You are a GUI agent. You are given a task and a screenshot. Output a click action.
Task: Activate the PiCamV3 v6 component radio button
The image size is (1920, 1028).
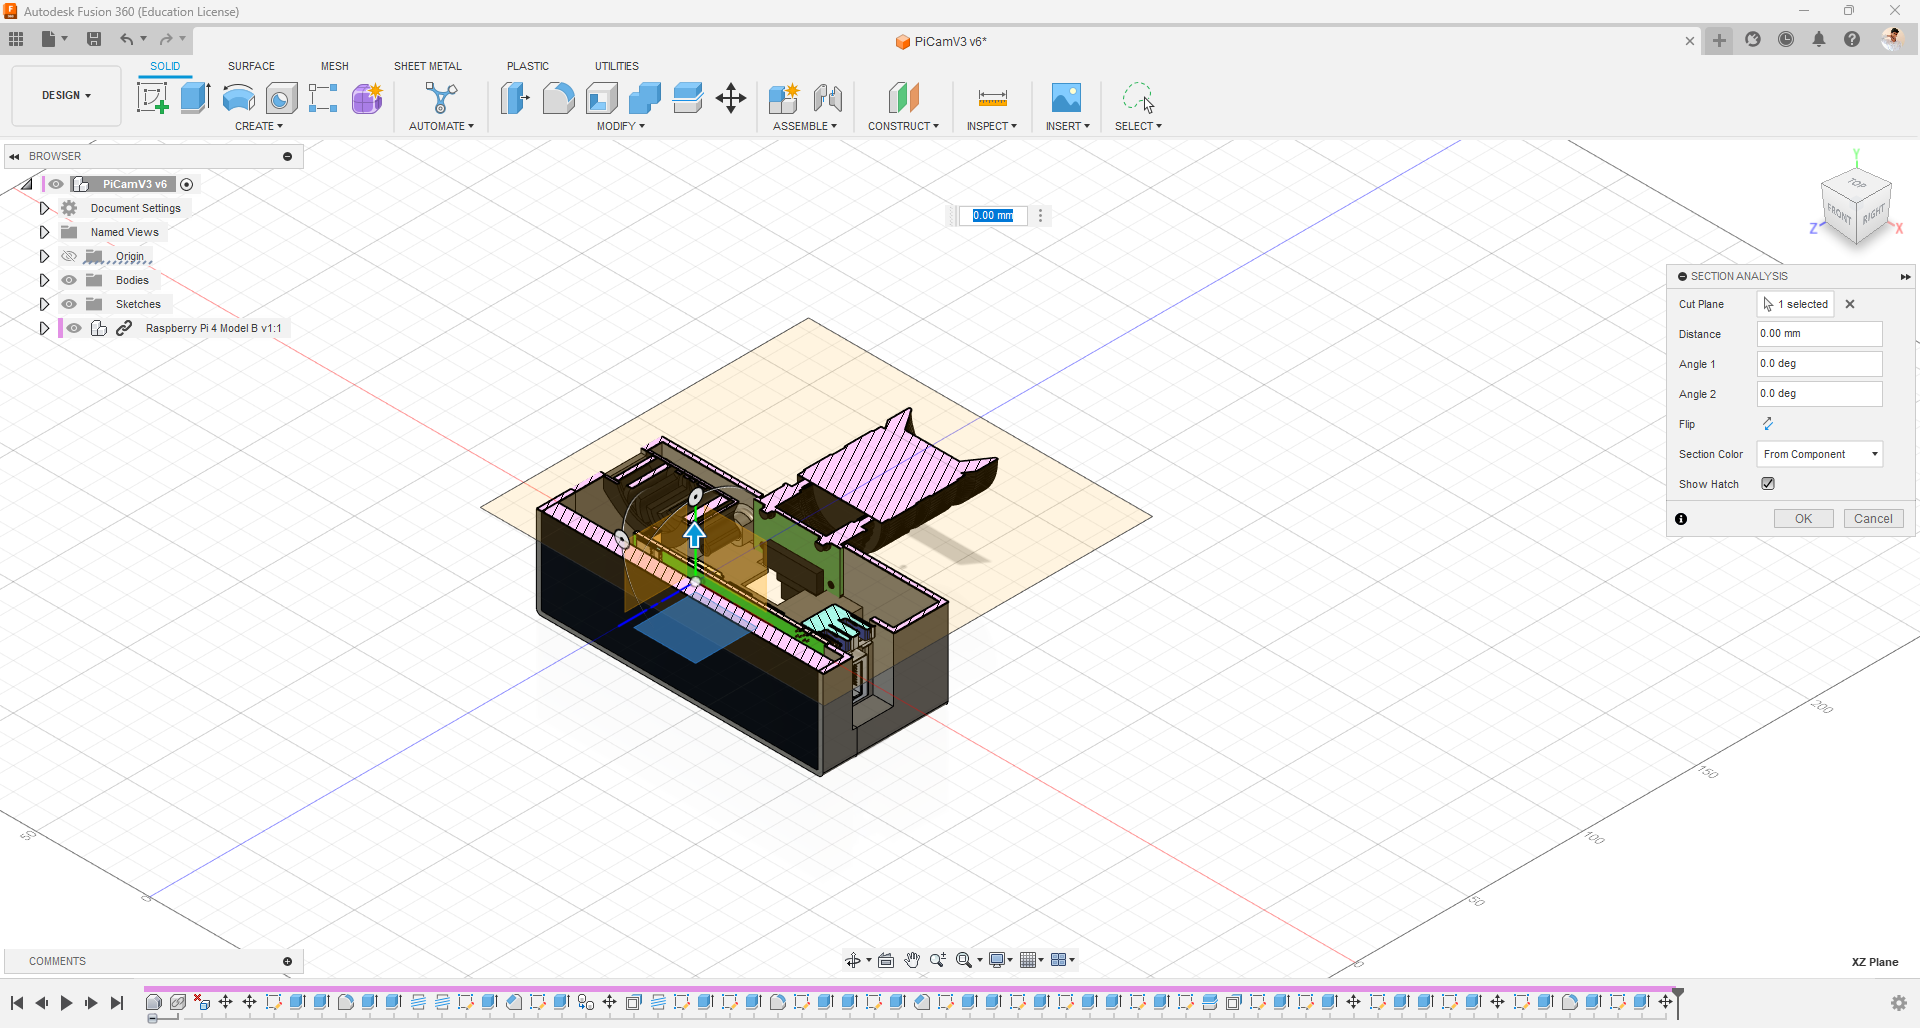(187, 184)
